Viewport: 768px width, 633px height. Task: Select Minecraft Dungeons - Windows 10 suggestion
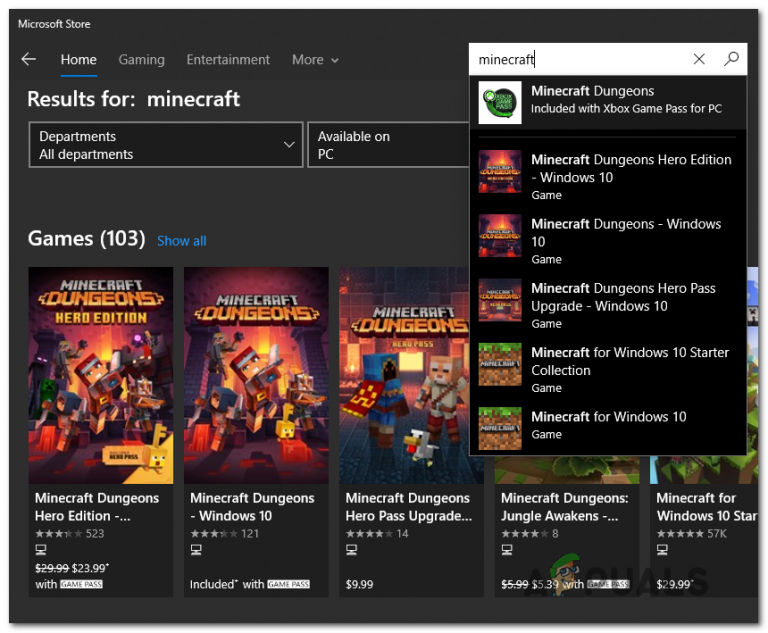[x=608, y=241]
